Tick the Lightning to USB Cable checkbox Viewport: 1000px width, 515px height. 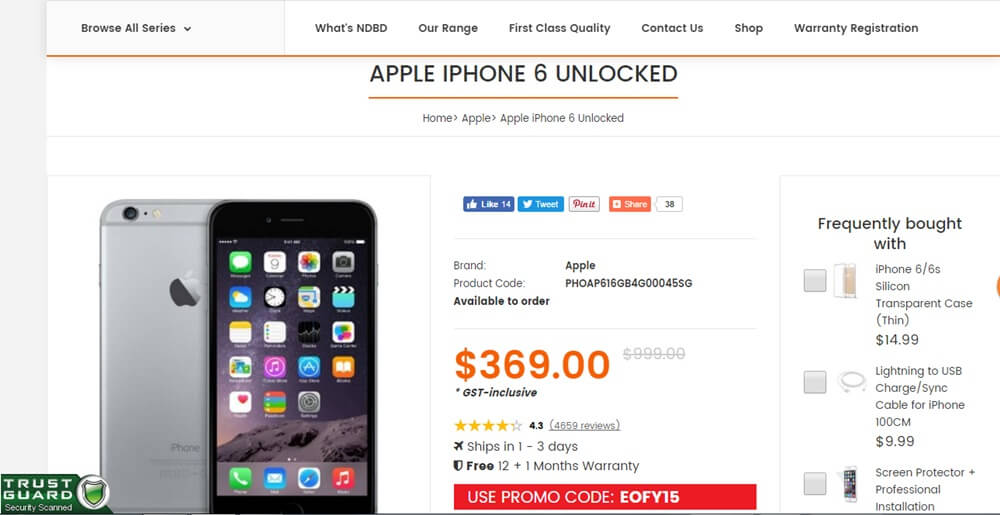pyautogui.click(x=814, y=382)
